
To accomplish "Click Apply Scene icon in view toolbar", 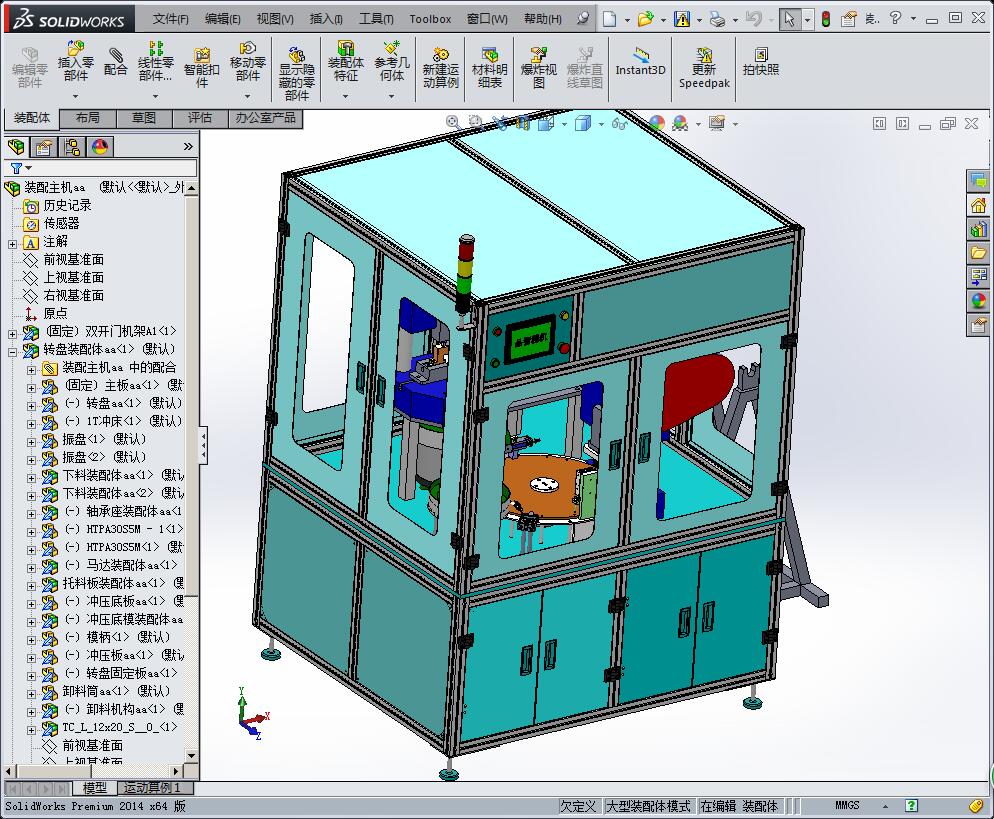I will coord(680,122).
